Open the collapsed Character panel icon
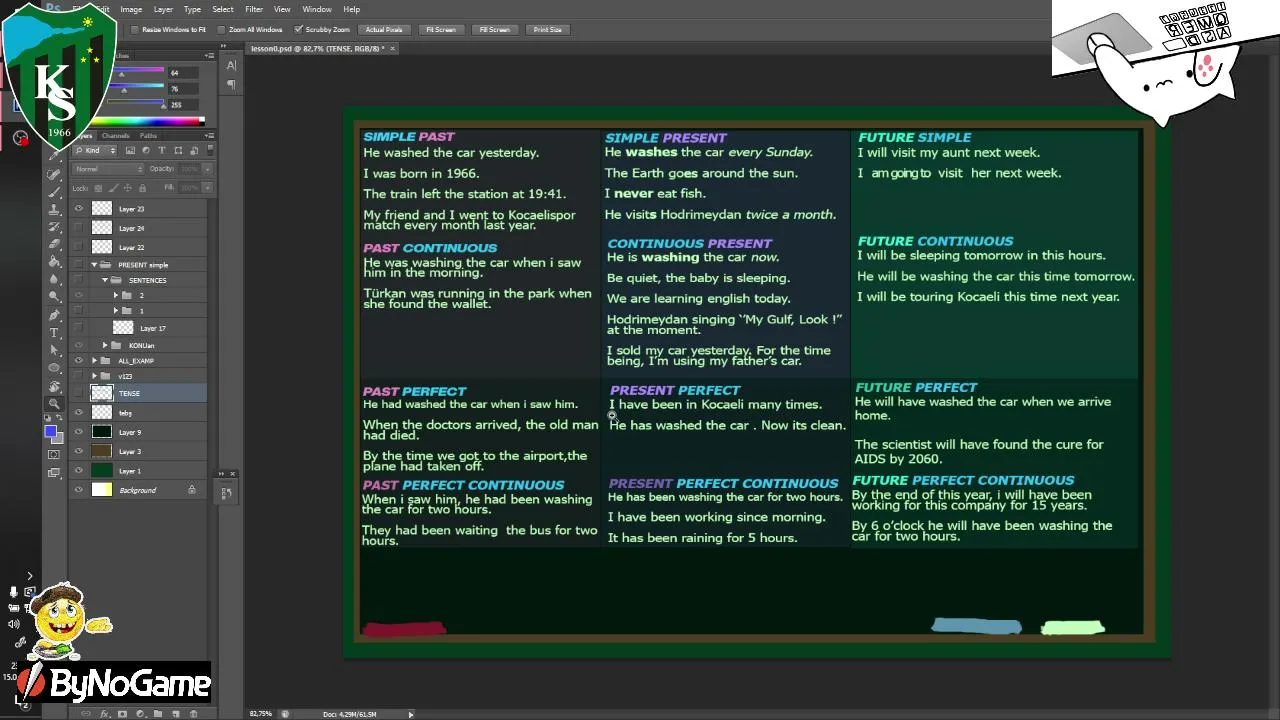 pyautogui.click(x=231, y=66)
